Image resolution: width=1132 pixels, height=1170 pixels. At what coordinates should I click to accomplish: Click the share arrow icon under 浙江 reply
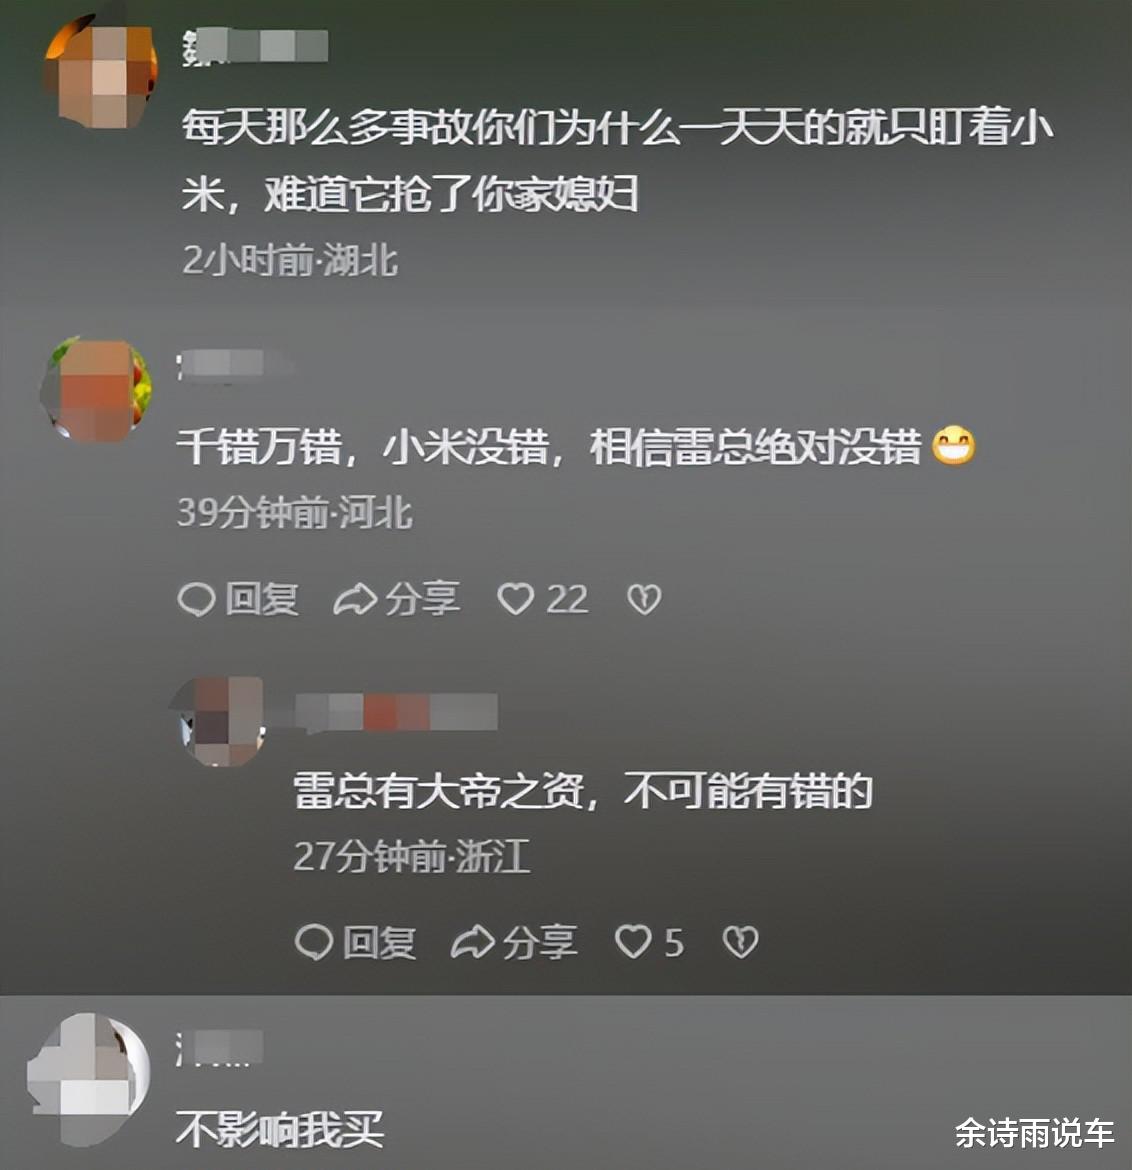pos(473,942)
